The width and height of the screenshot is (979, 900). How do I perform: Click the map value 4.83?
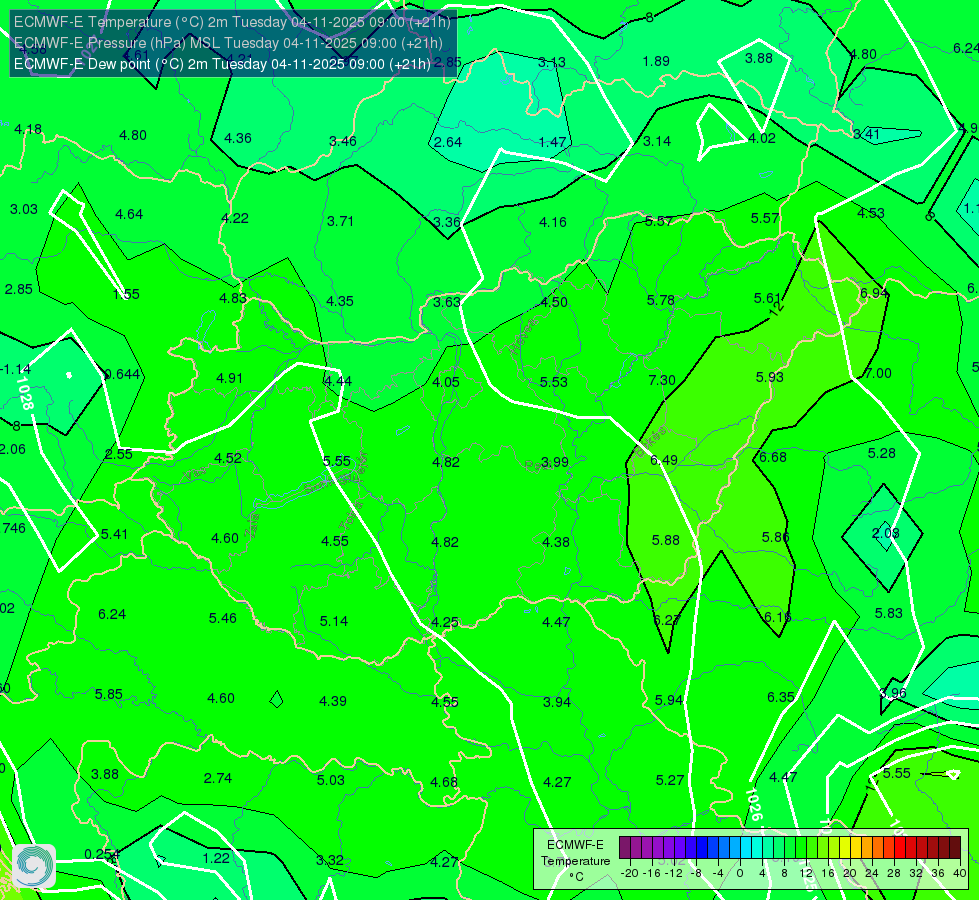point(233,299)
